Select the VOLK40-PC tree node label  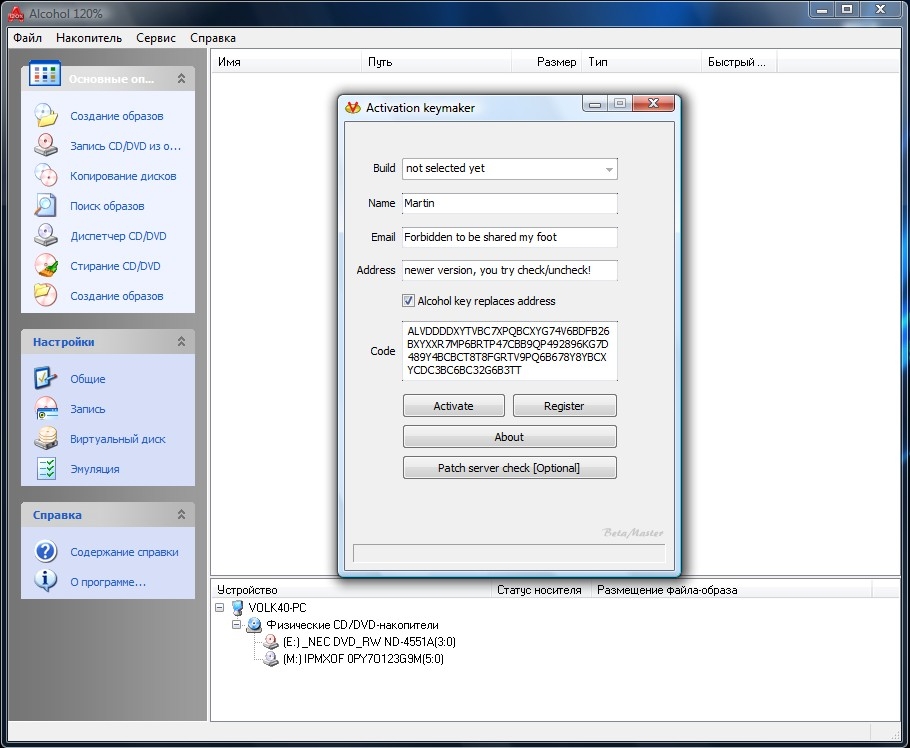[277, 608]
